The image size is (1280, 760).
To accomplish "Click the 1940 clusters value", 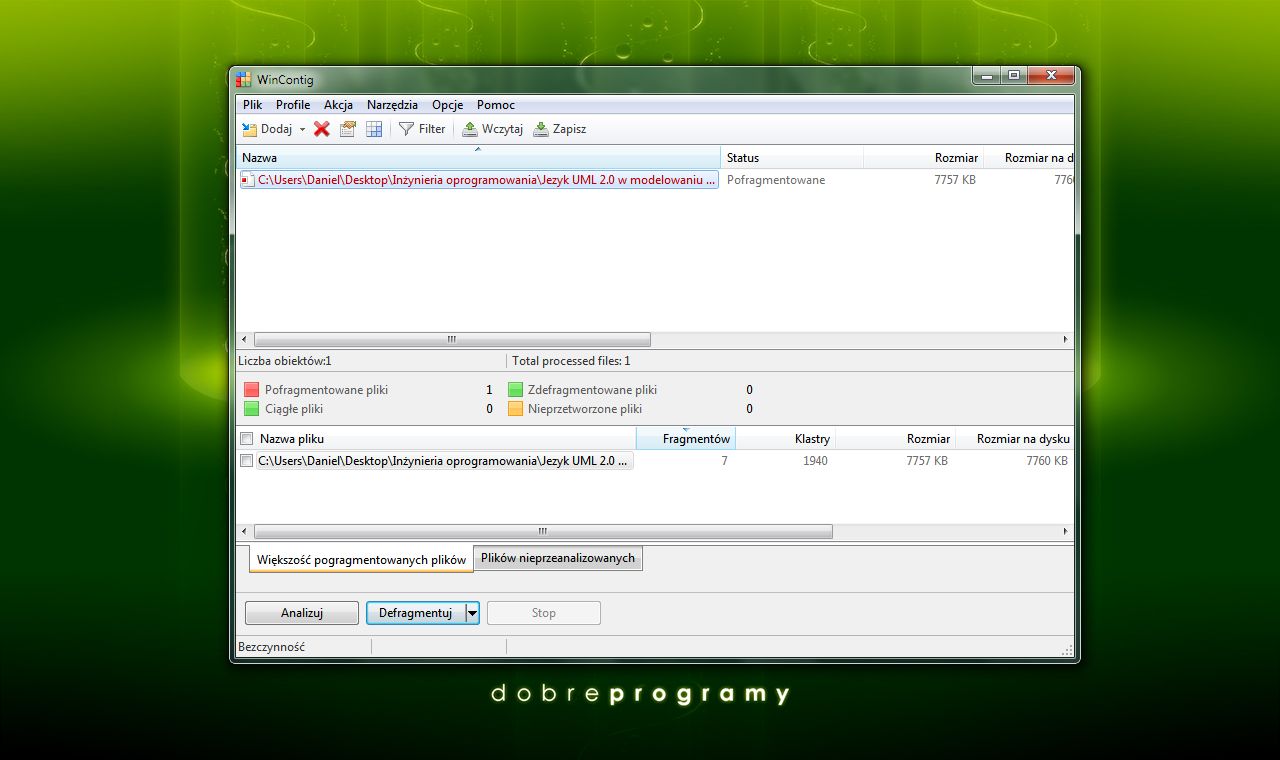I will (x=815, y=461).
